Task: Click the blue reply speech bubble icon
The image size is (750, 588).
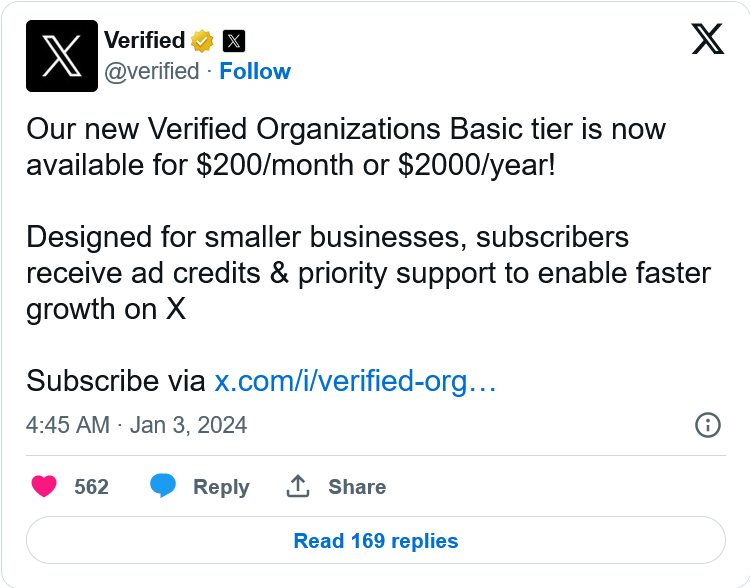Action: click(163, 487)
